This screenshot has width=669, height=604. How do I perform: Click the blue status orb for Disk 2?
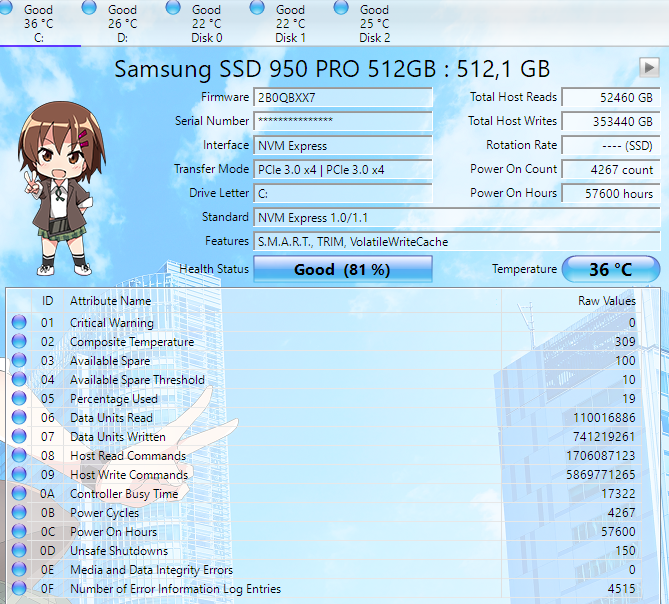click(341, 7)
